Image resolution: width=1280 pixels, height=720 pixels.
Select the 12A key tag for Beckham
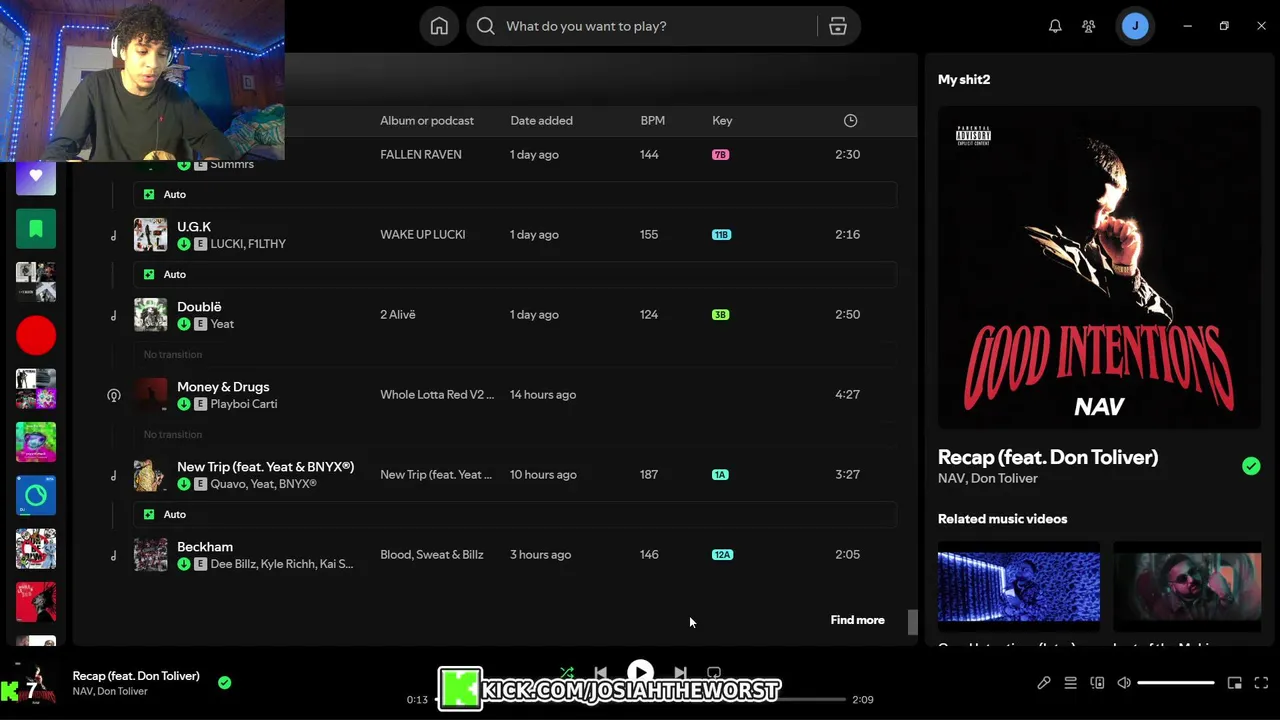pos(722,555)
